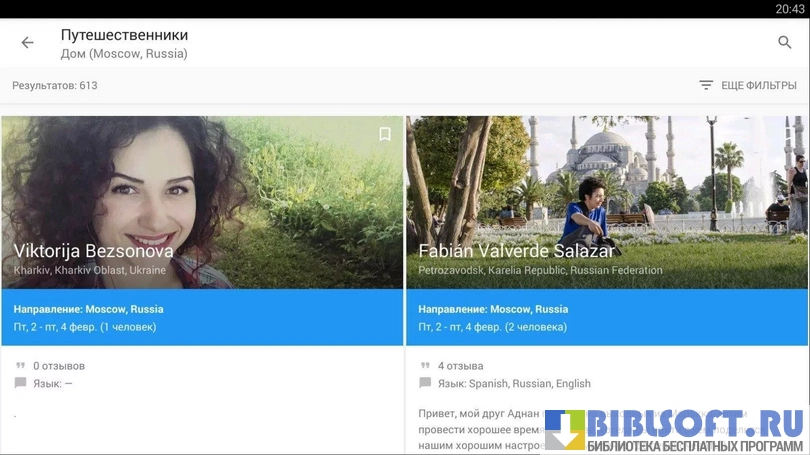This screenshot has width=810, height=455.
Task: Click Viktorija's blue Moscow trip banner
Action: [x=202, y=318]
